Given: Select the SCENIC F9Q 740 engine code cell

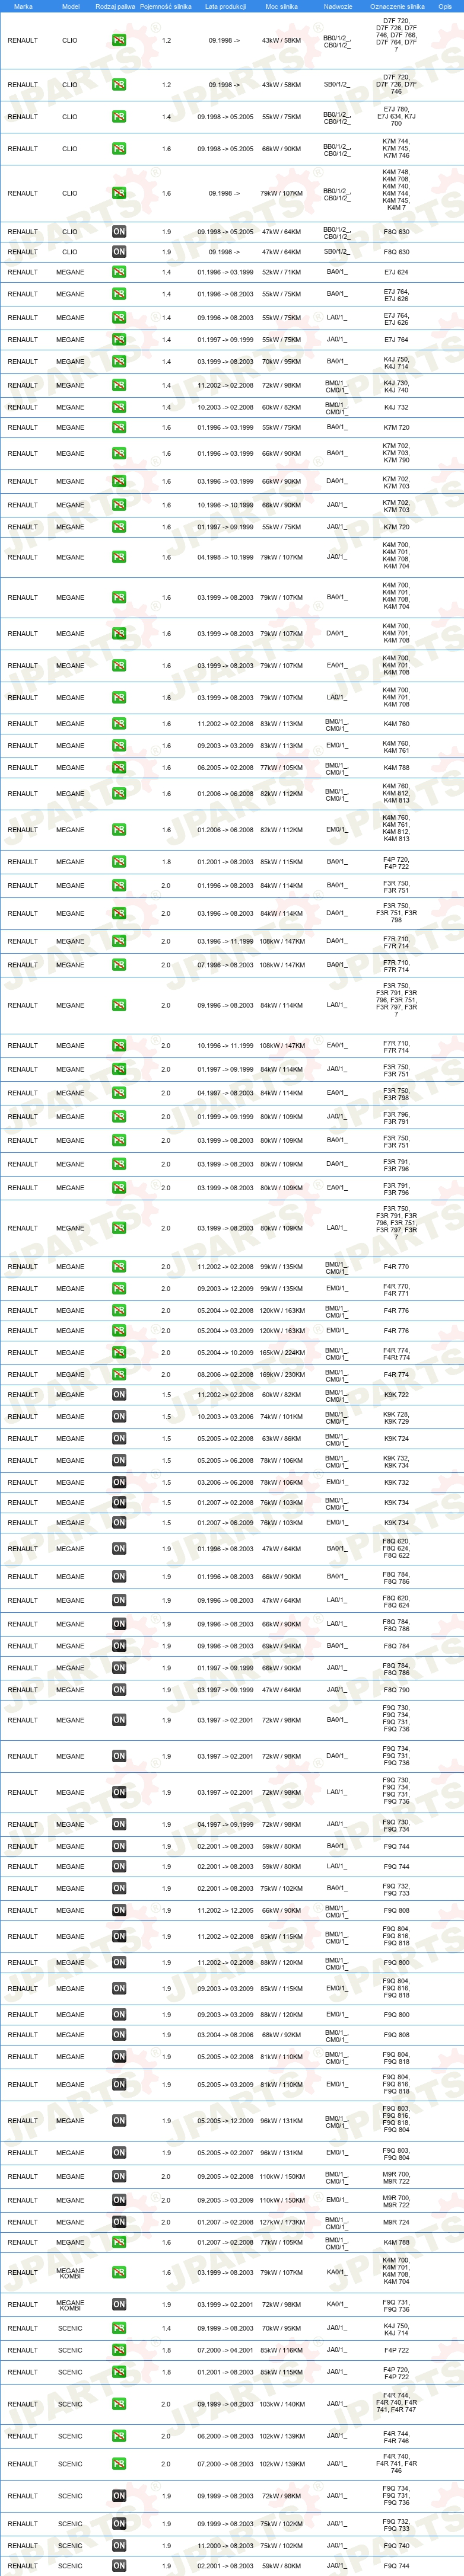Looking at the screenshot, I should coord(396,2546).
